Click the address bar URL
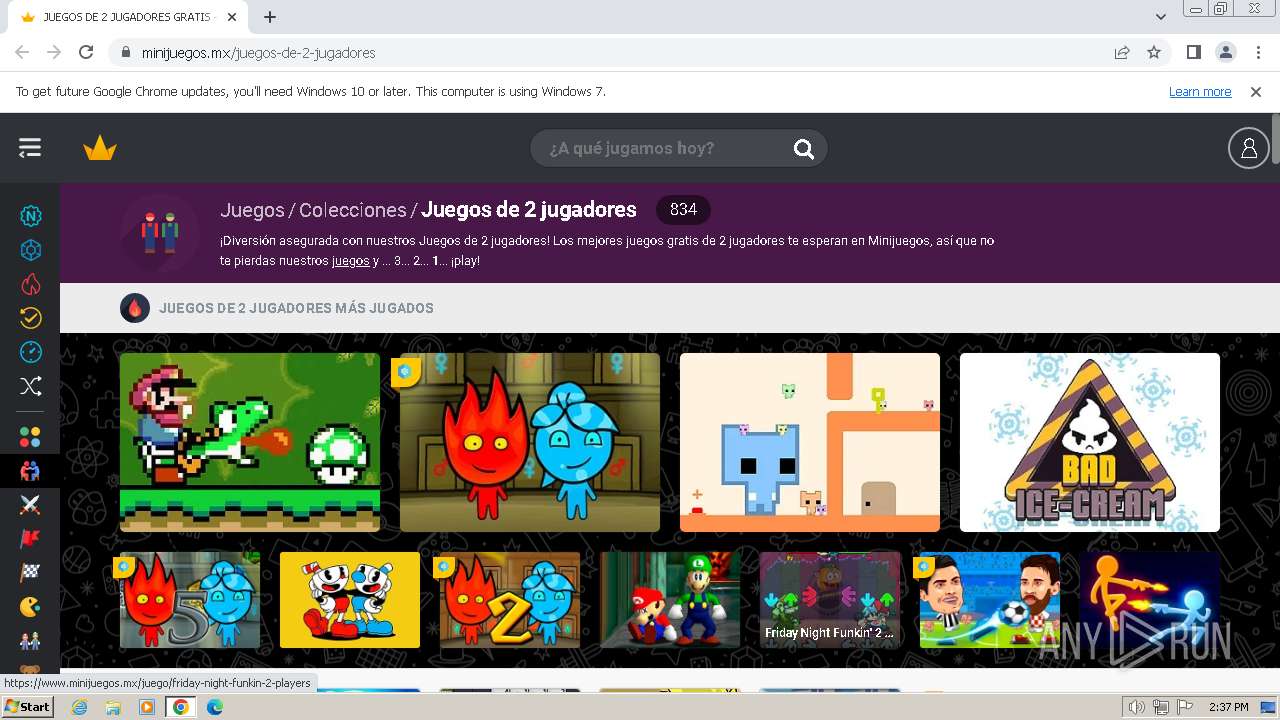This screenshot has width=1280, height=720. [258, 52]
